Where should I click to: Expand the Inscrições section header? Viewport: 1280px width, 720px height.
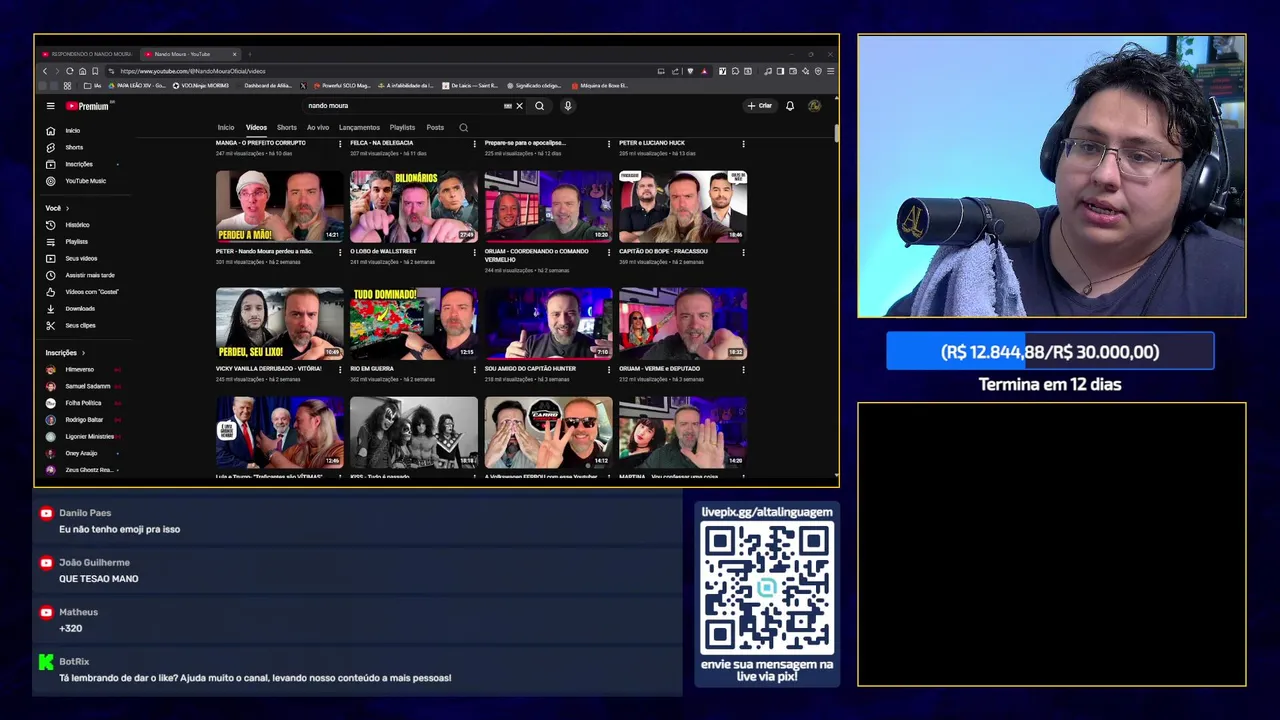click(65, 353)
